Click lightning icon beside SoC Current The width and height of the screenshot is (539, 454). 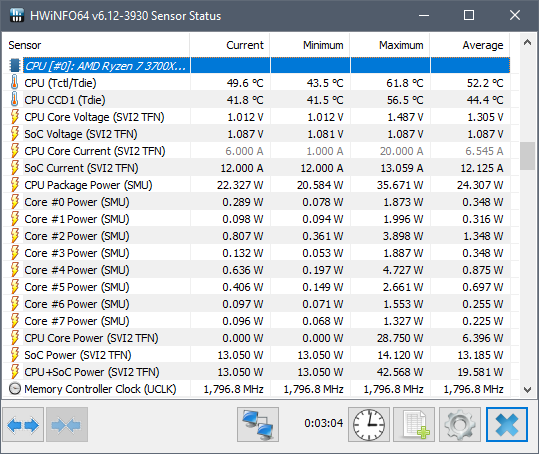point(14,168)
